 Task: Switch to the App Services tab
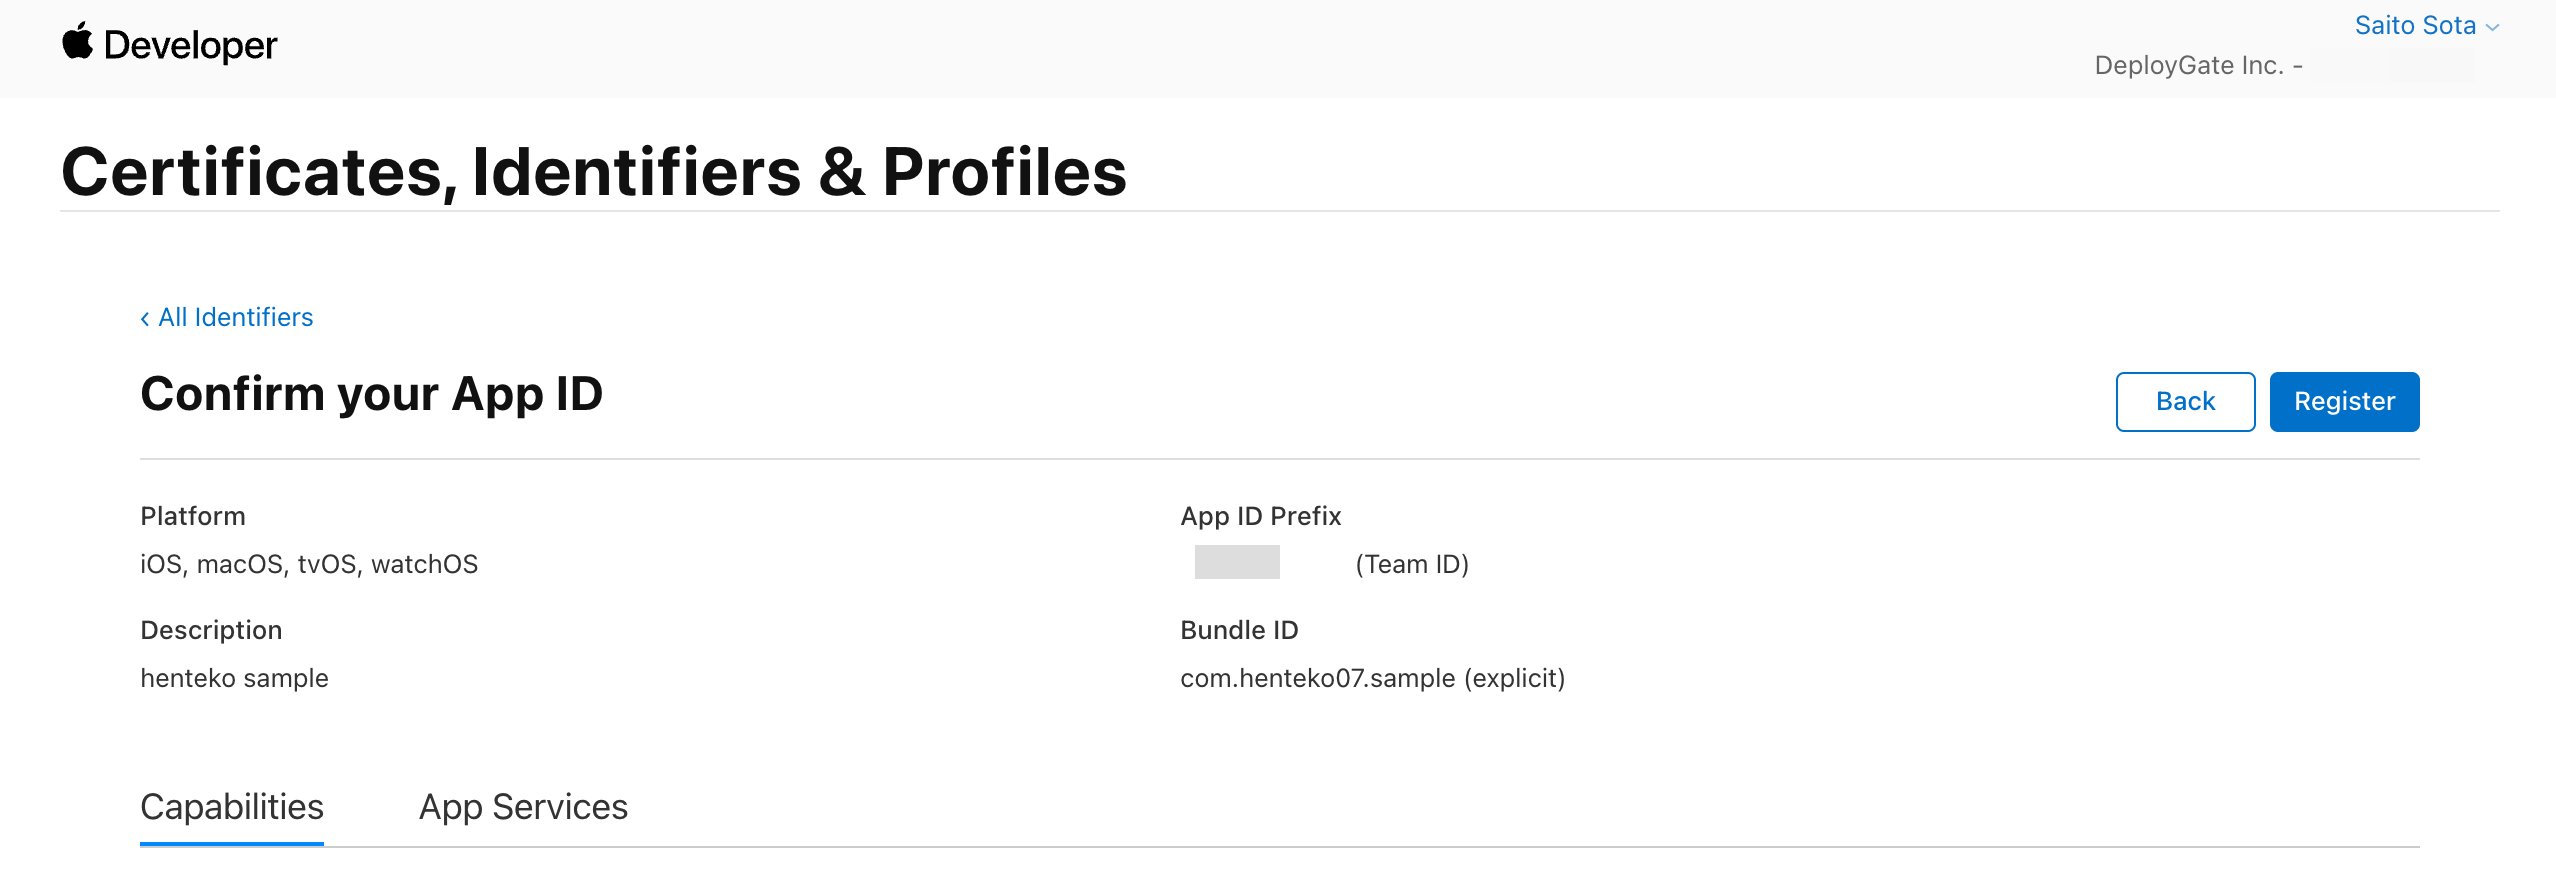coord(523,807)
